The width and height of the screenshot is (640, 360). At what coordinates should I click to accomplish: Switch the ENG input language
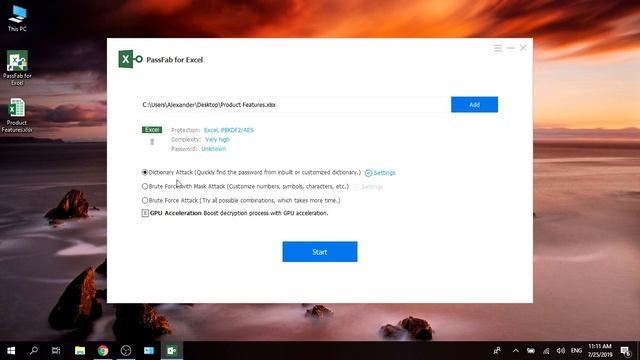(576, 351)
